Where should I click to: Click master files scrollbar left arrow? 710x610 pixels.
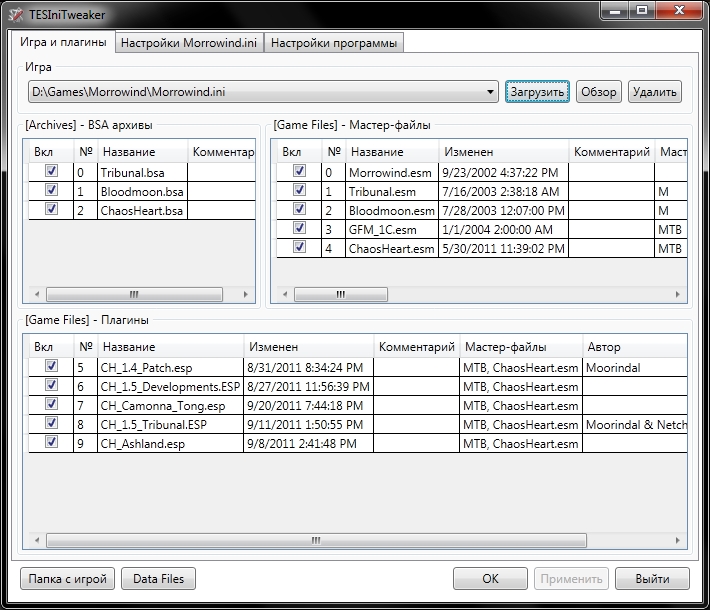[x=285, y=294]
